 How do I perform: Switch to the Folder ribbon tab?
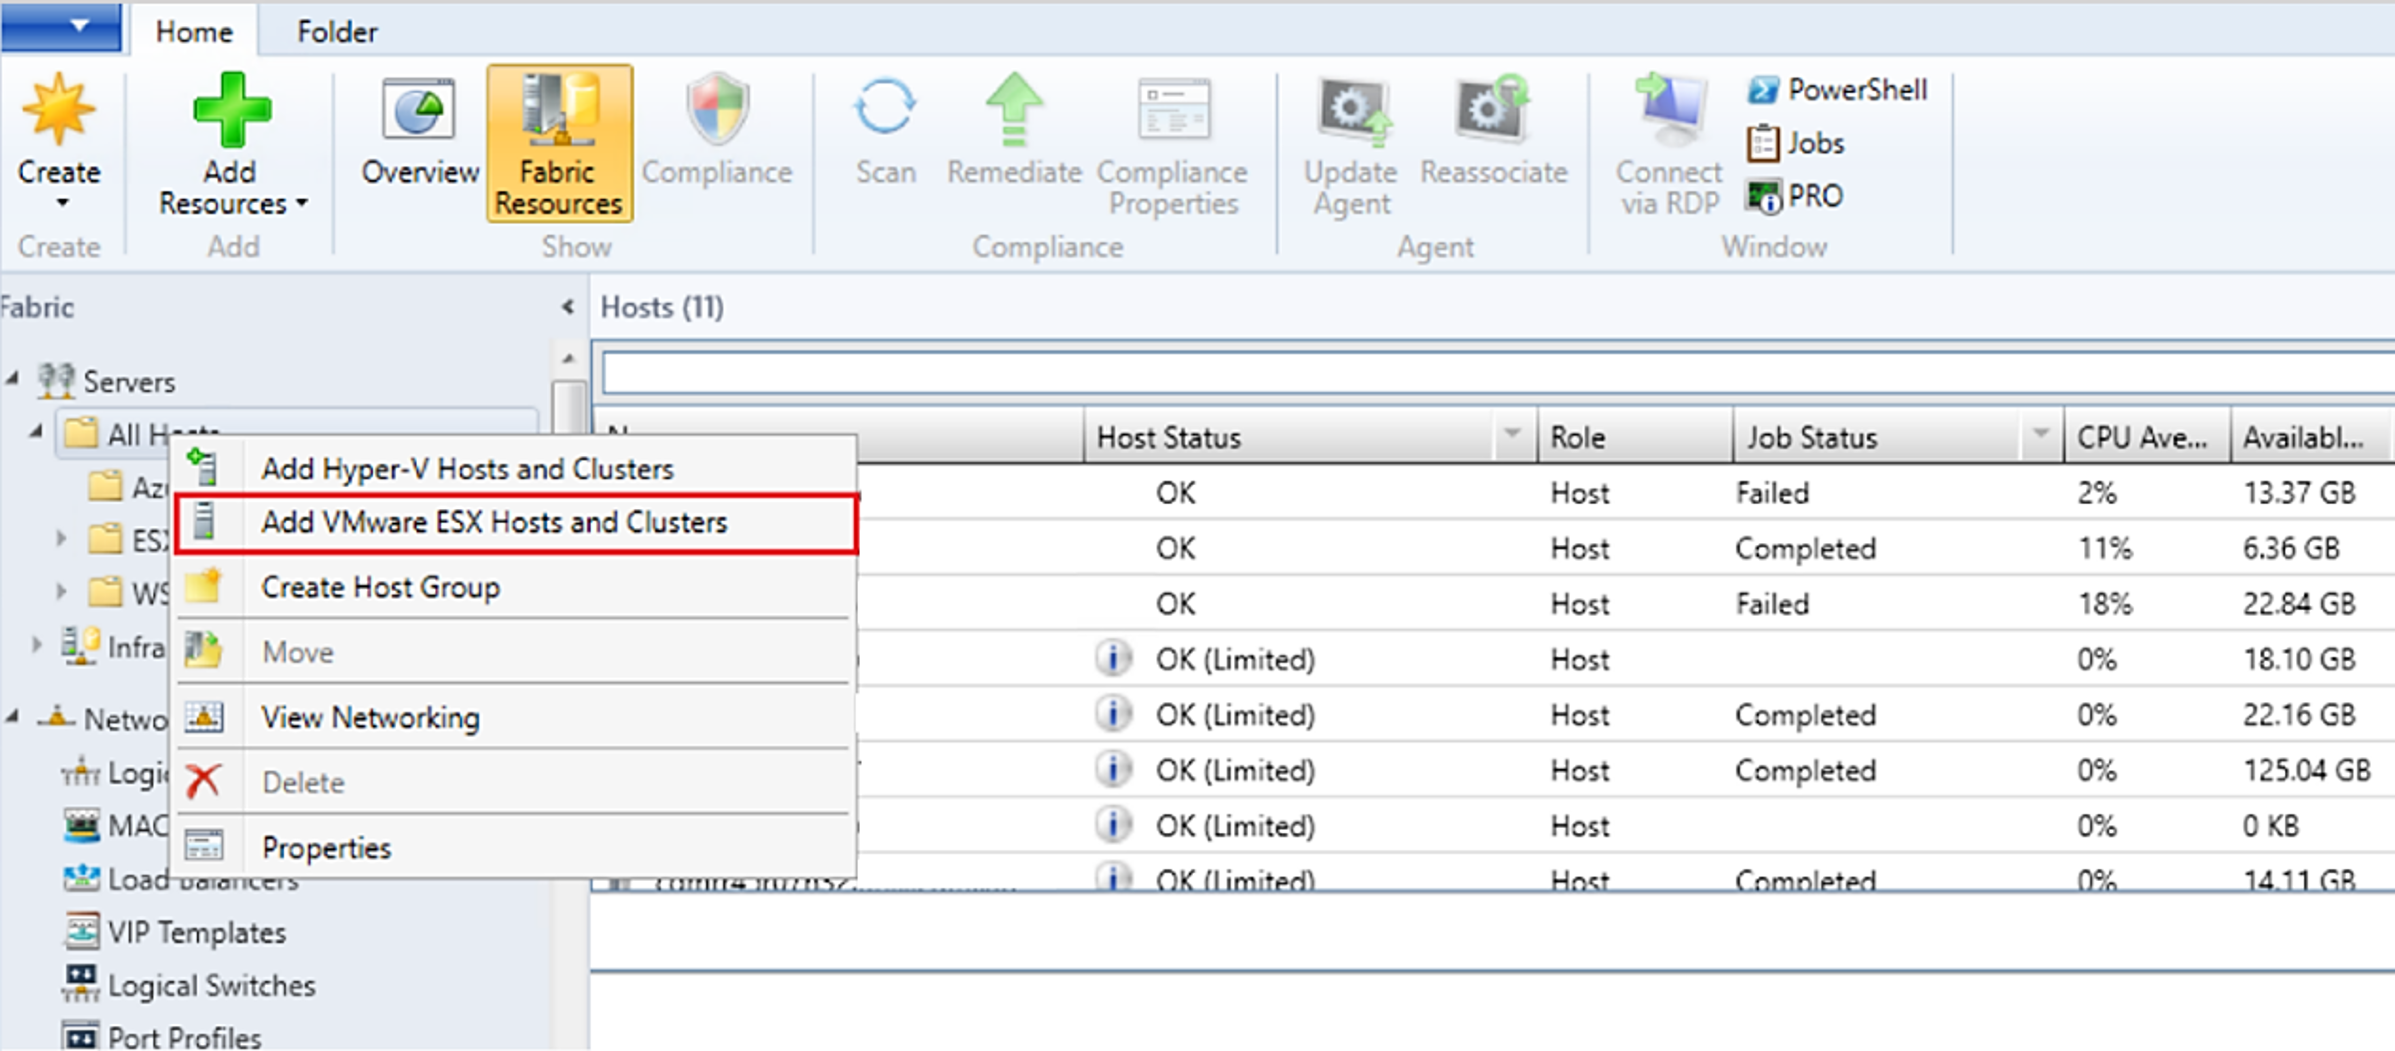coord(336,31)
